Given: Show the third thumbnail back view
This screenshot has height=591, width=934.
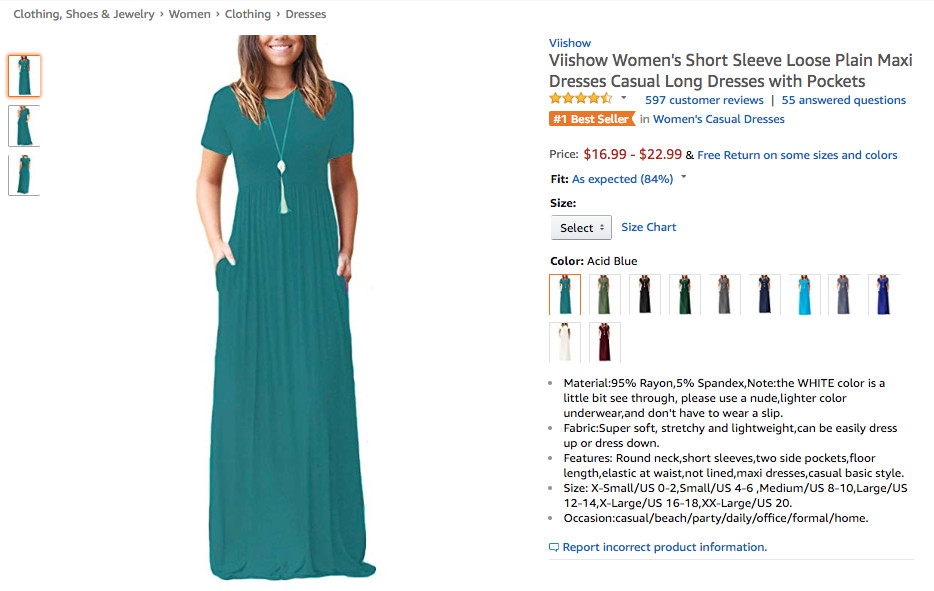Looking at the screenshot, I should coord(24,175).
